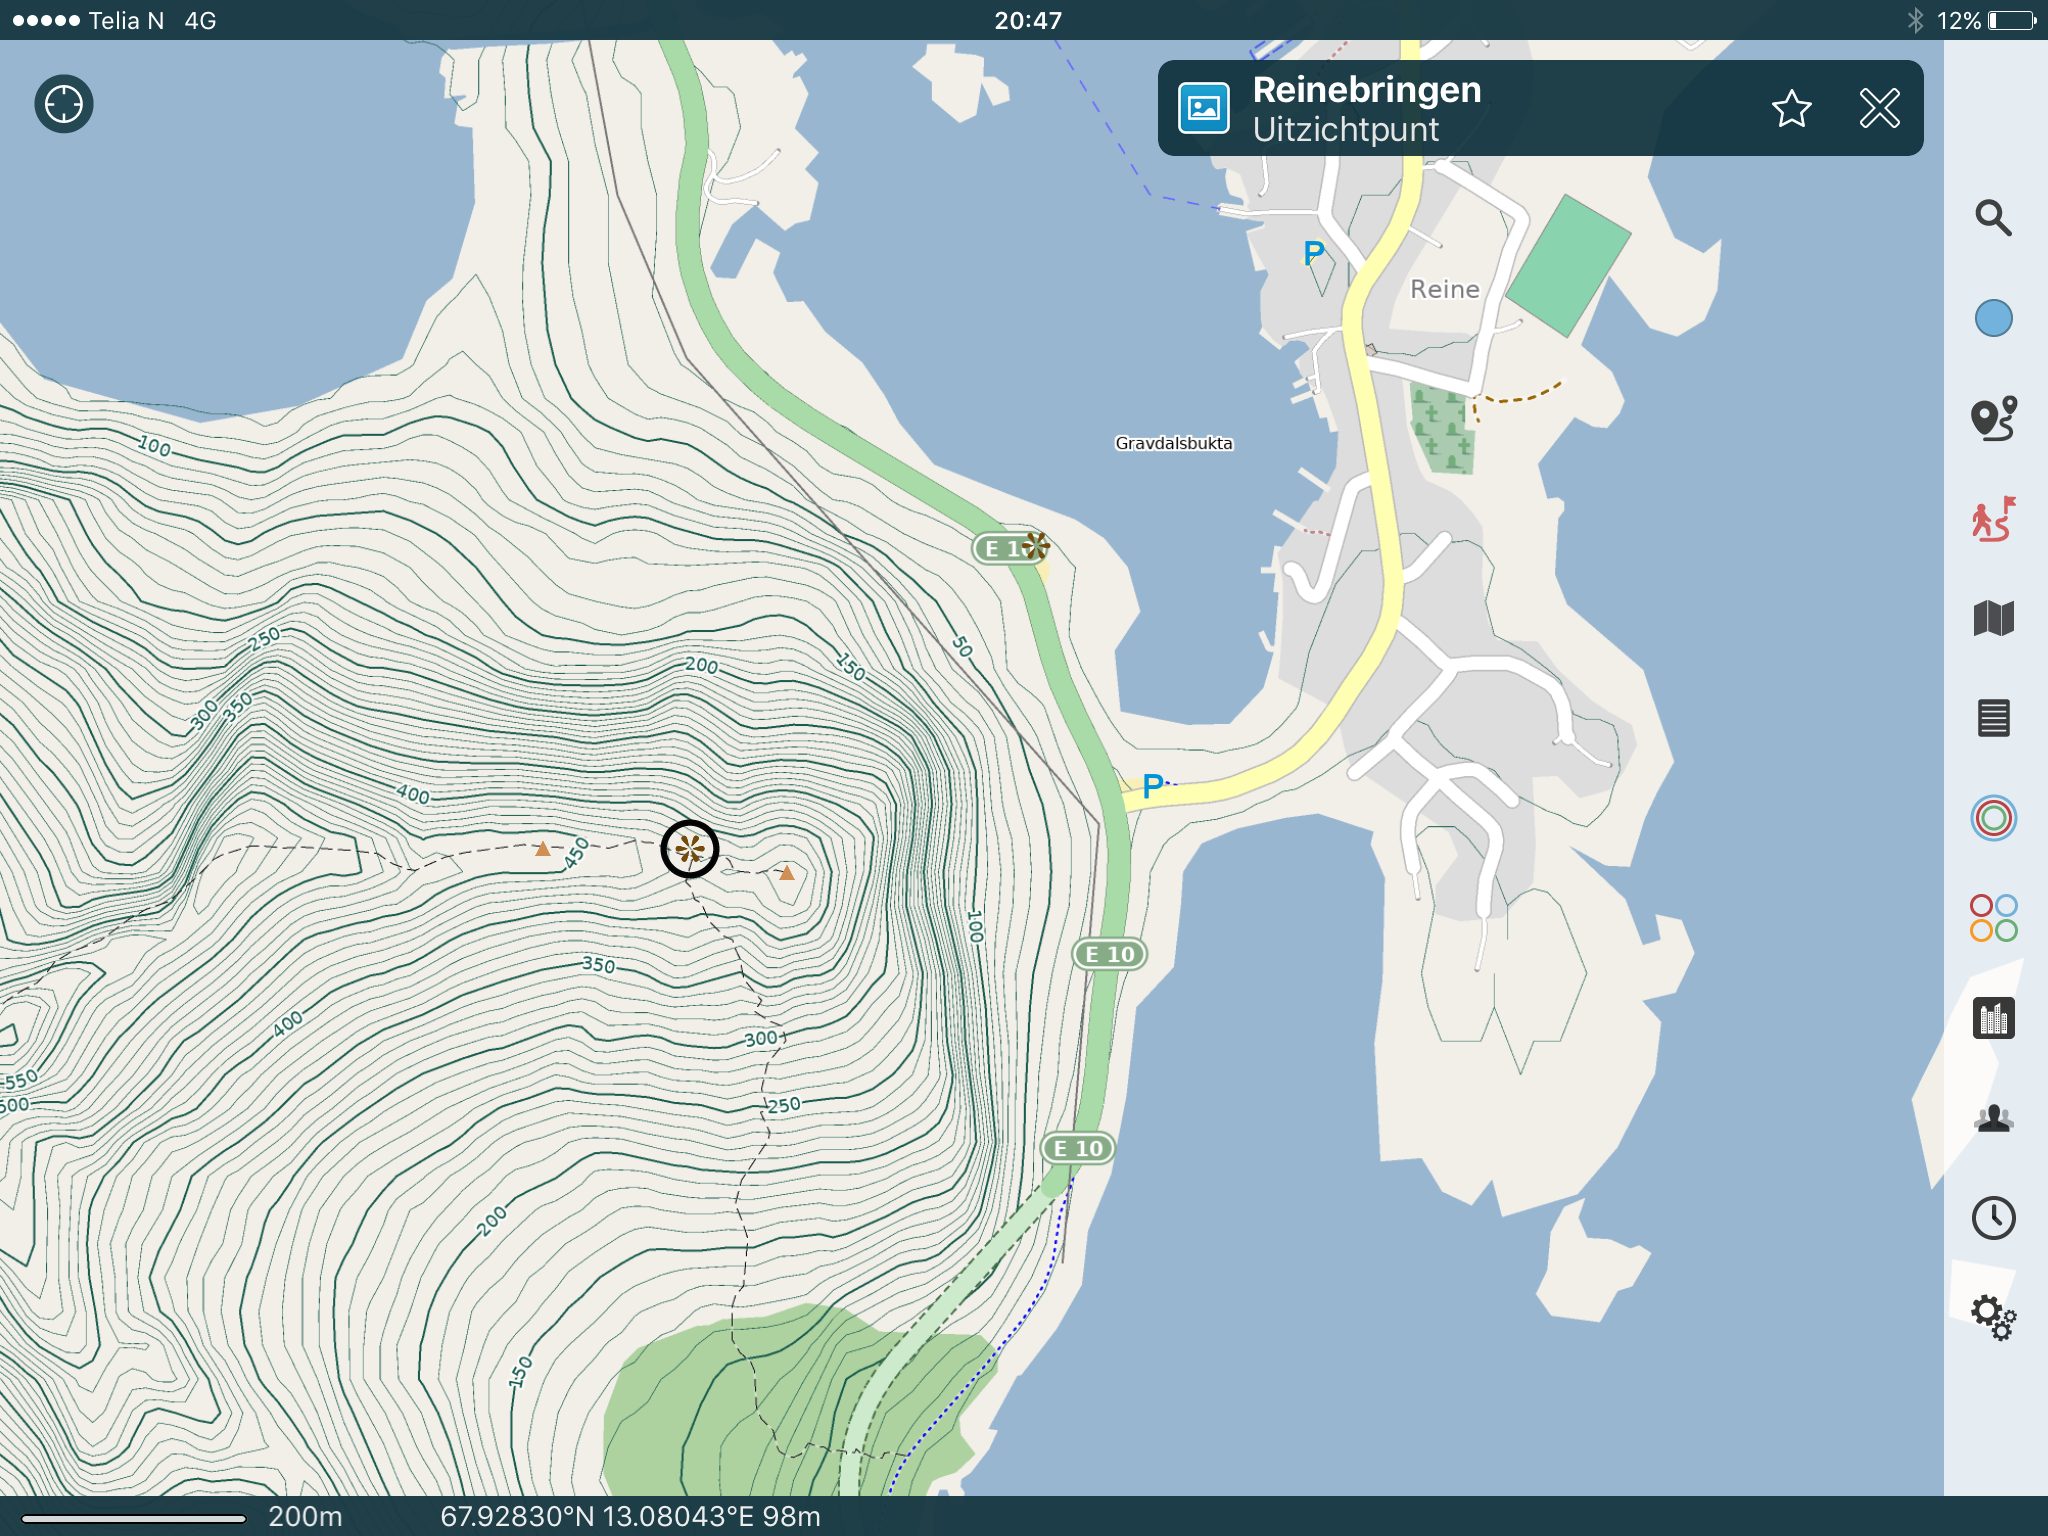2048x1536 pixels.
Task: Open the search magnifier tool
Action: coord(1993,217)
